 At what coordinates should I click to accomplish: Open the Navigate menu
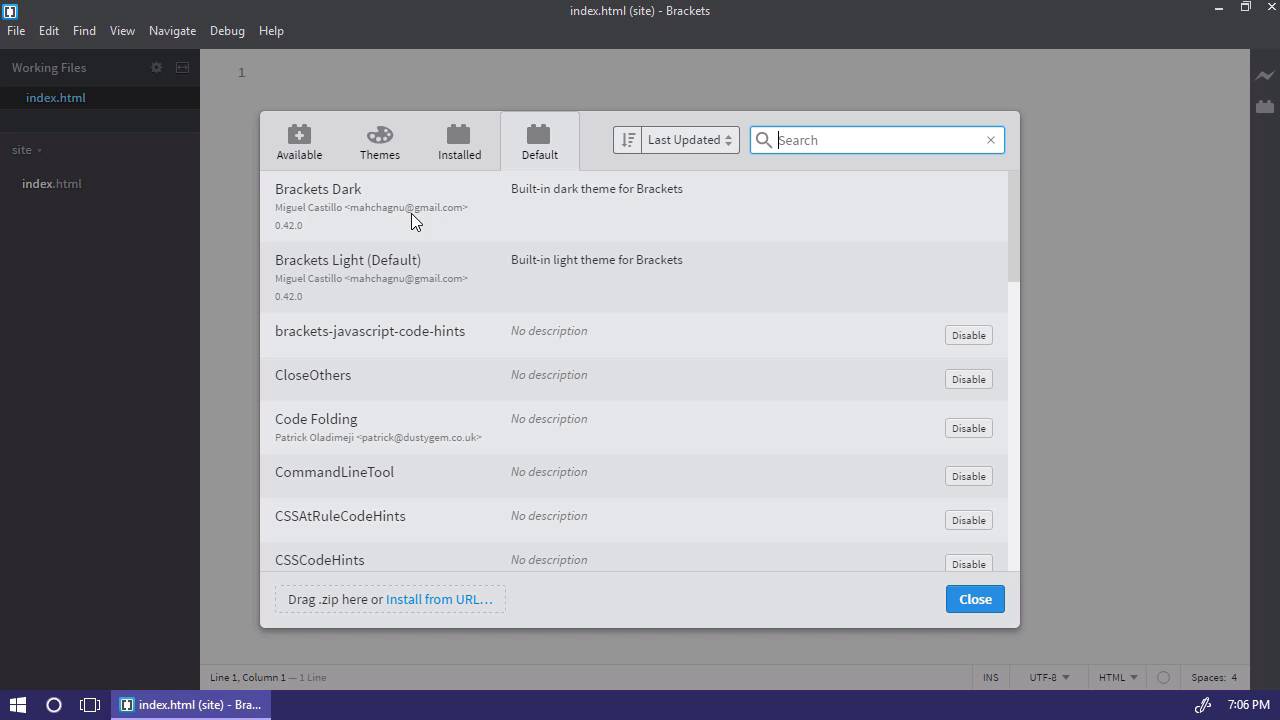pos(172,31)
